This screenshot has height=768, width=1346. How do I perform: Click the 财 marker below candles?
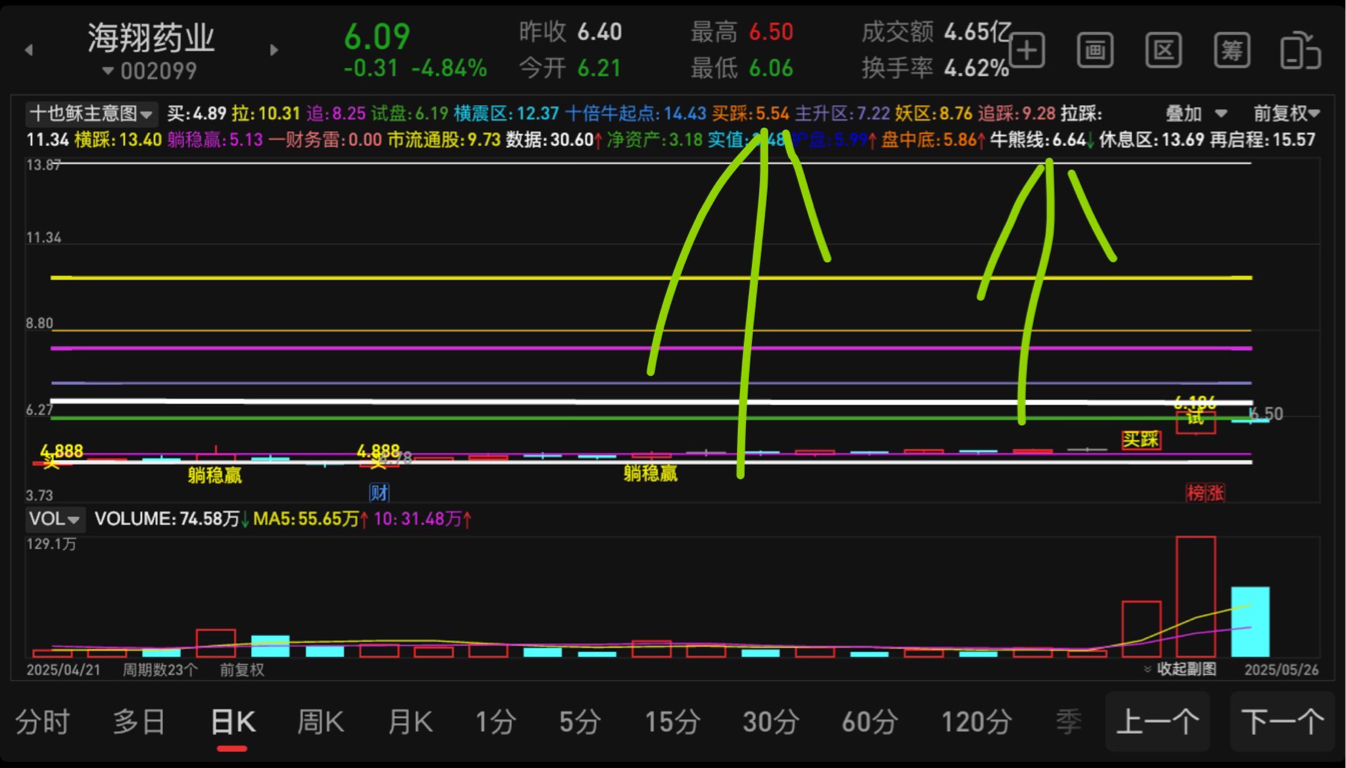379,492
